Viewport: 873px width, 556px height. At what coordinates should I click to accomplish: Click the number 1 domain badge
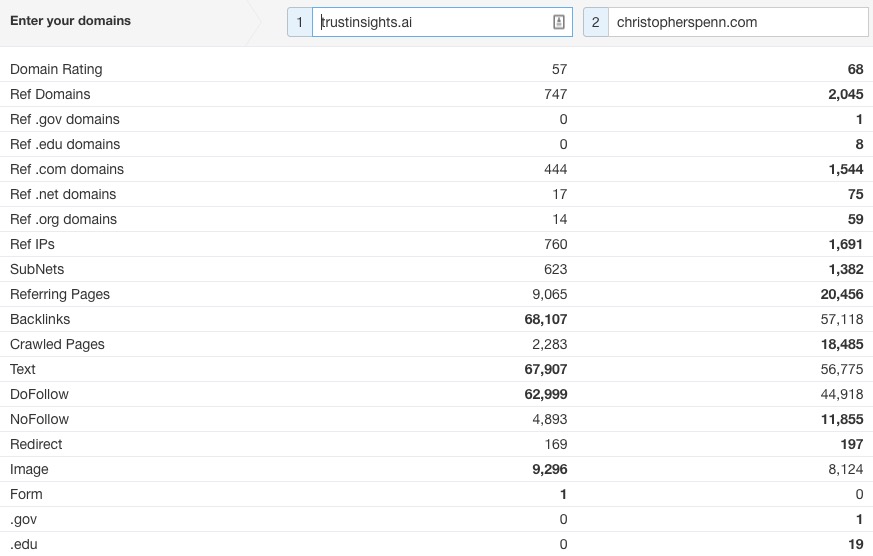300,22
